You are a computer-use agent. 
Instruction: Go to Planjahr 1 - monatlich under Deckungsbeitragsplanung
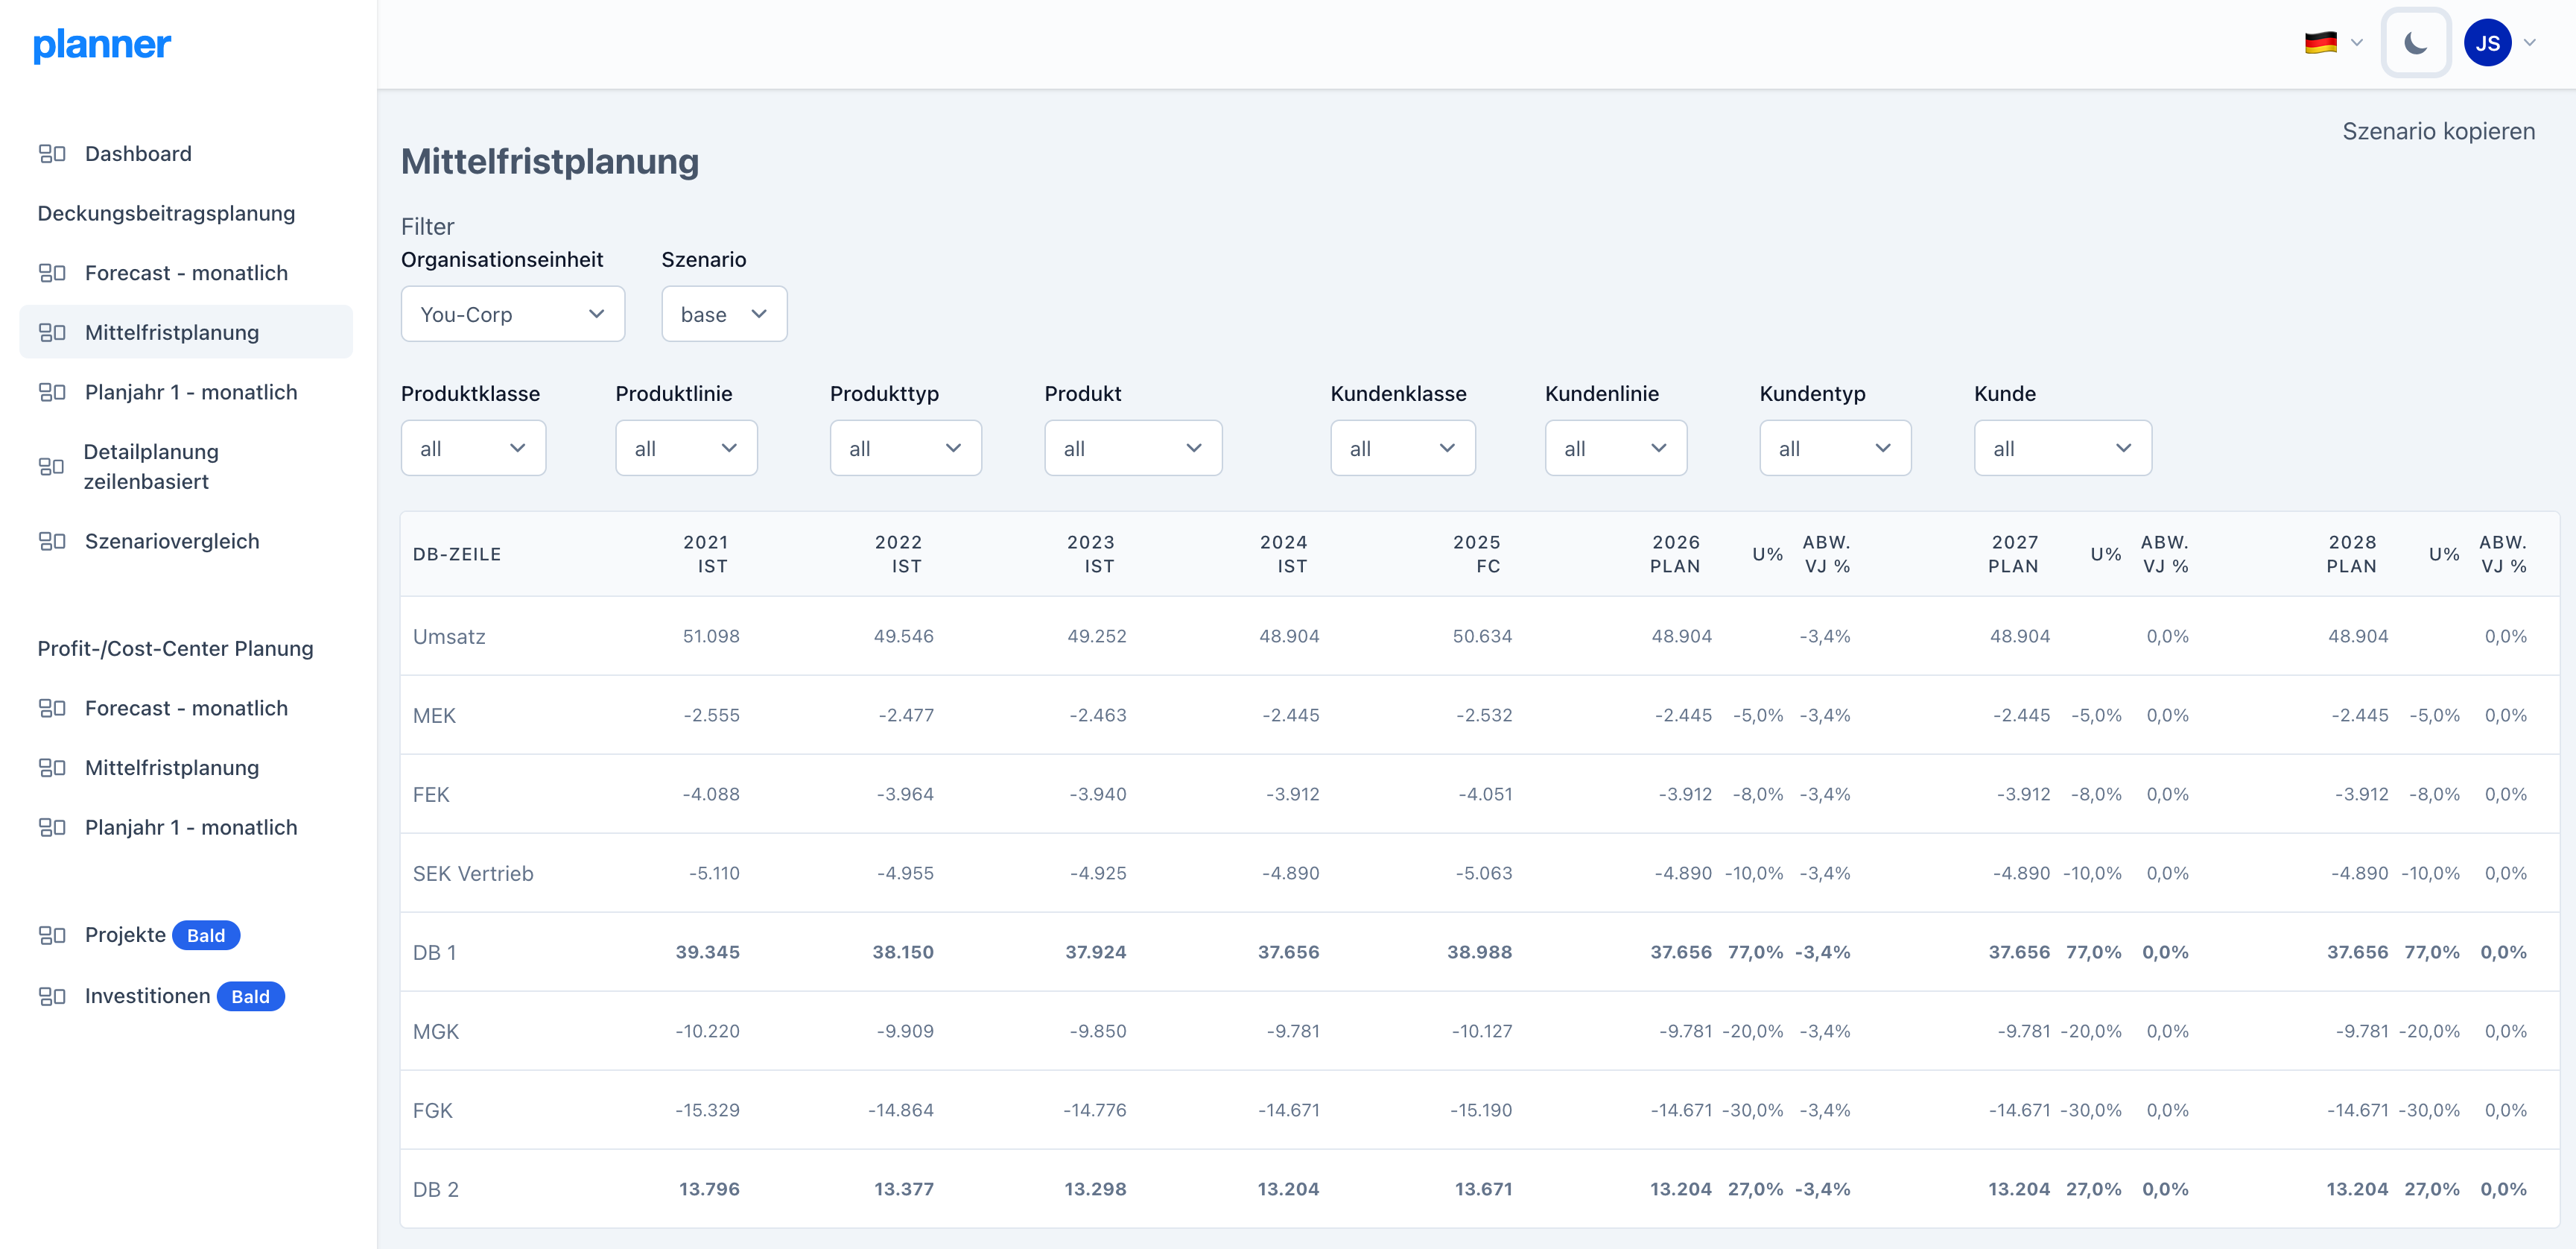[190, 392]
